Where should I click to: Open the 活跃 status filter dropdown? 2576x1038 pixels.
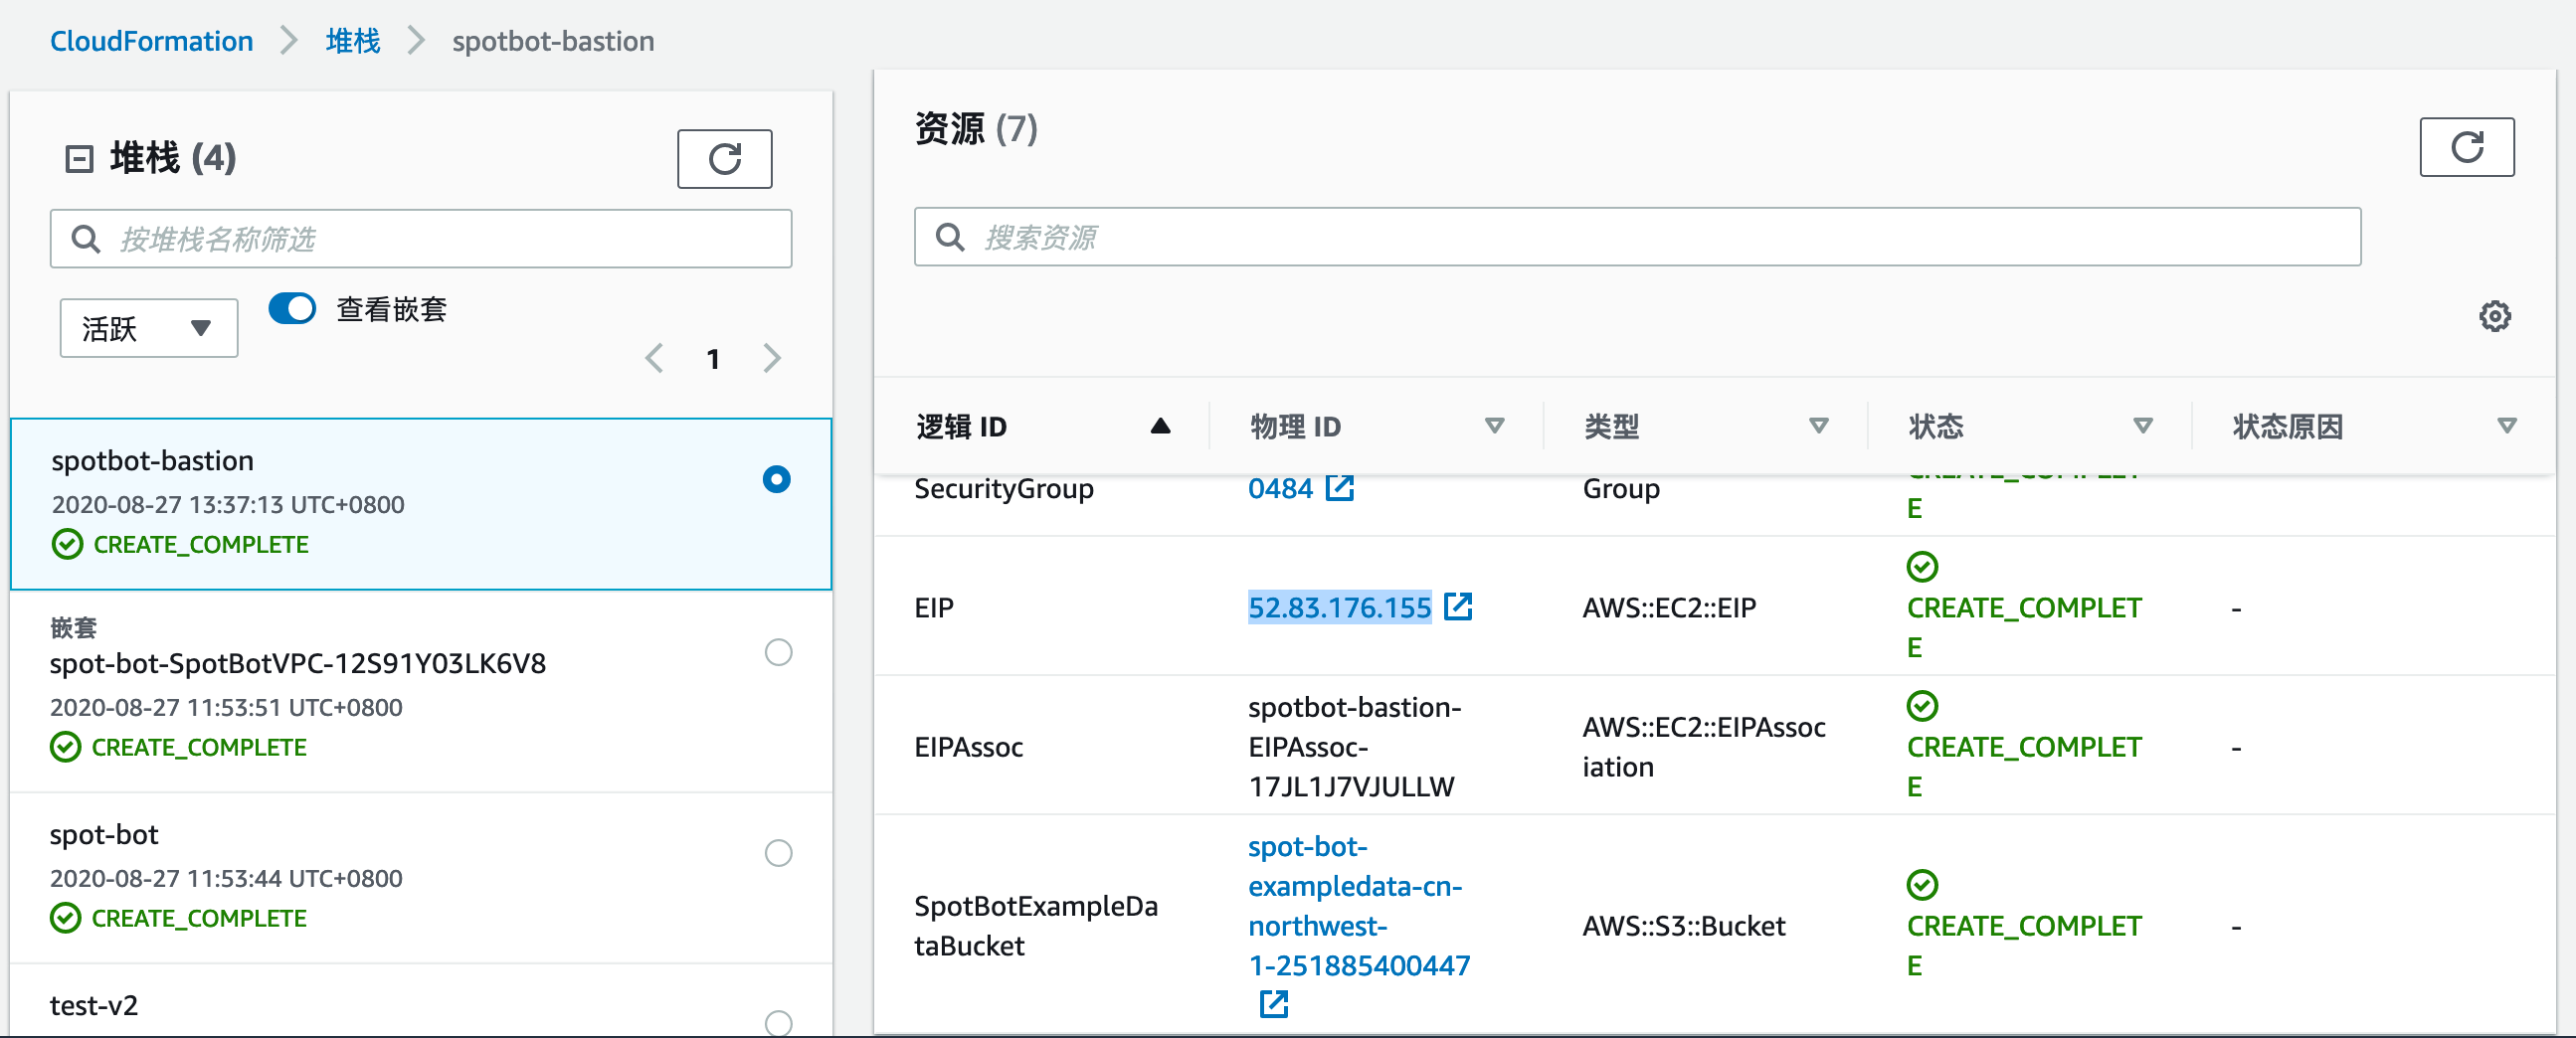(149, 328)
